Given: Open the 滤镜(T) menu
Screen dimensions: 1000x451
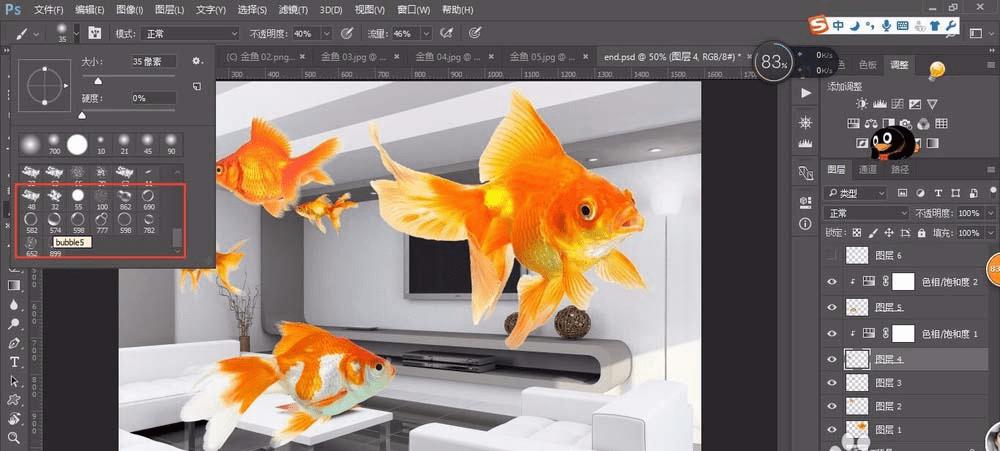Looking at the screenshot, I should [293, 10].
